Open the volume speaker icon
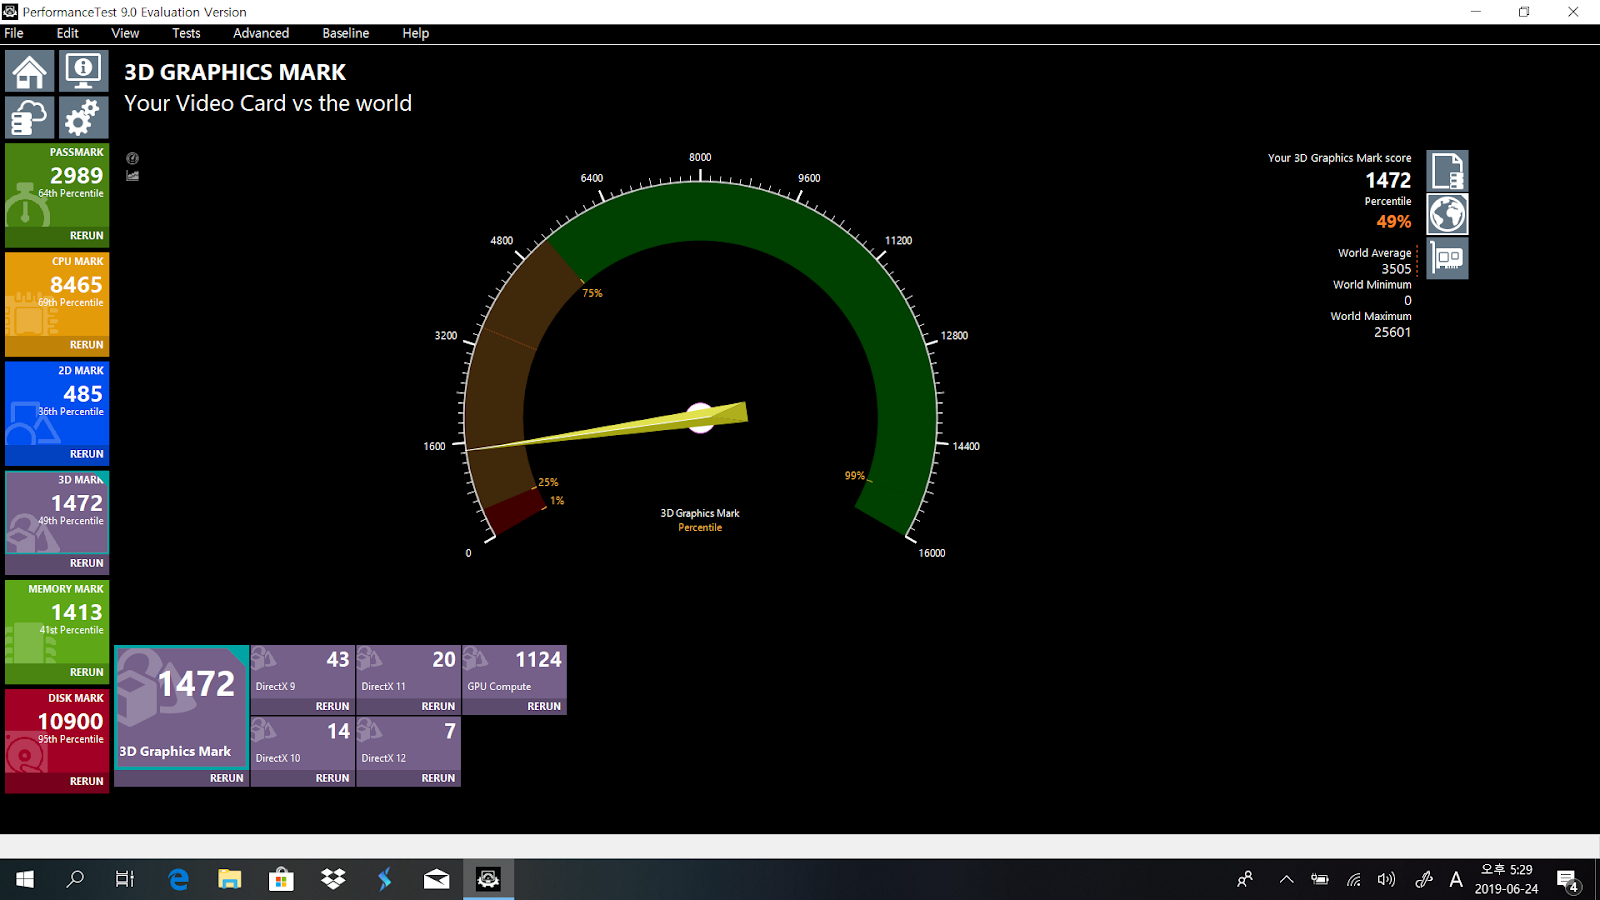Screen dimensions: 1600x900 (x=1386, y=880)
